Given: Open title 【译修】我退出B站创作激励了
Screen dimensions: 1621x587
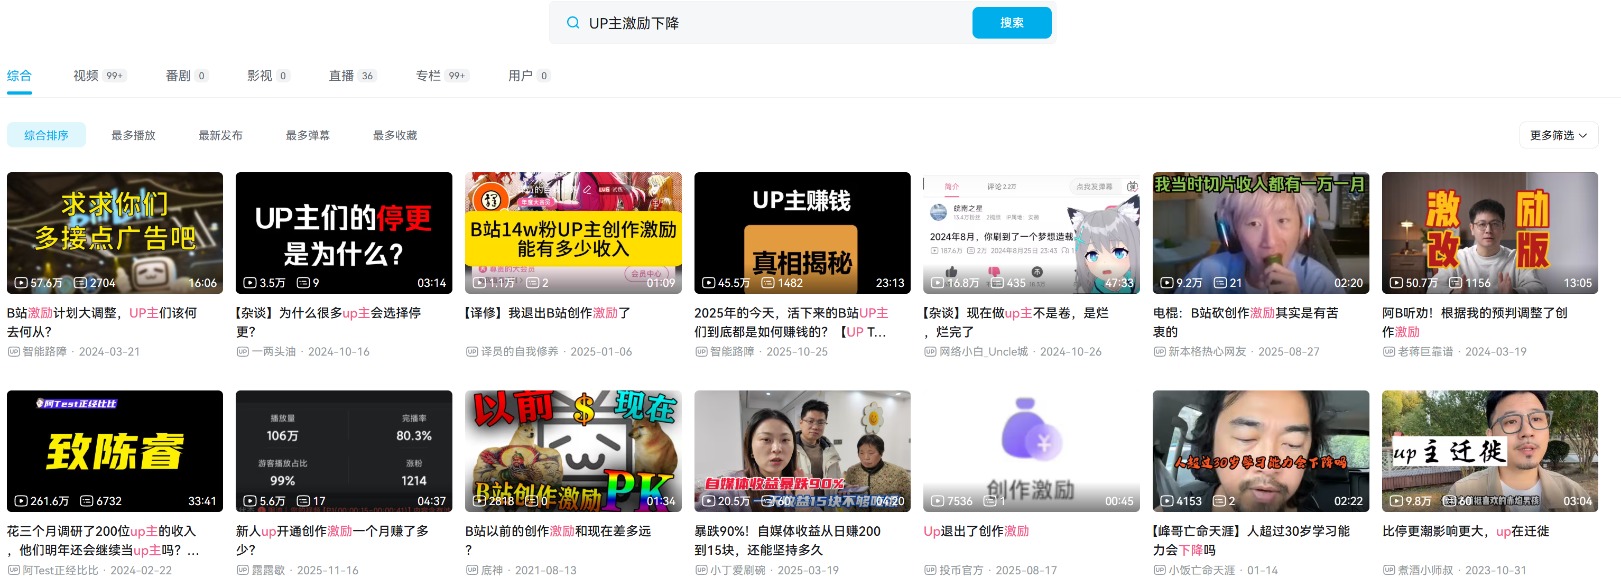Looking at the screenshot, I should (548, 313).
